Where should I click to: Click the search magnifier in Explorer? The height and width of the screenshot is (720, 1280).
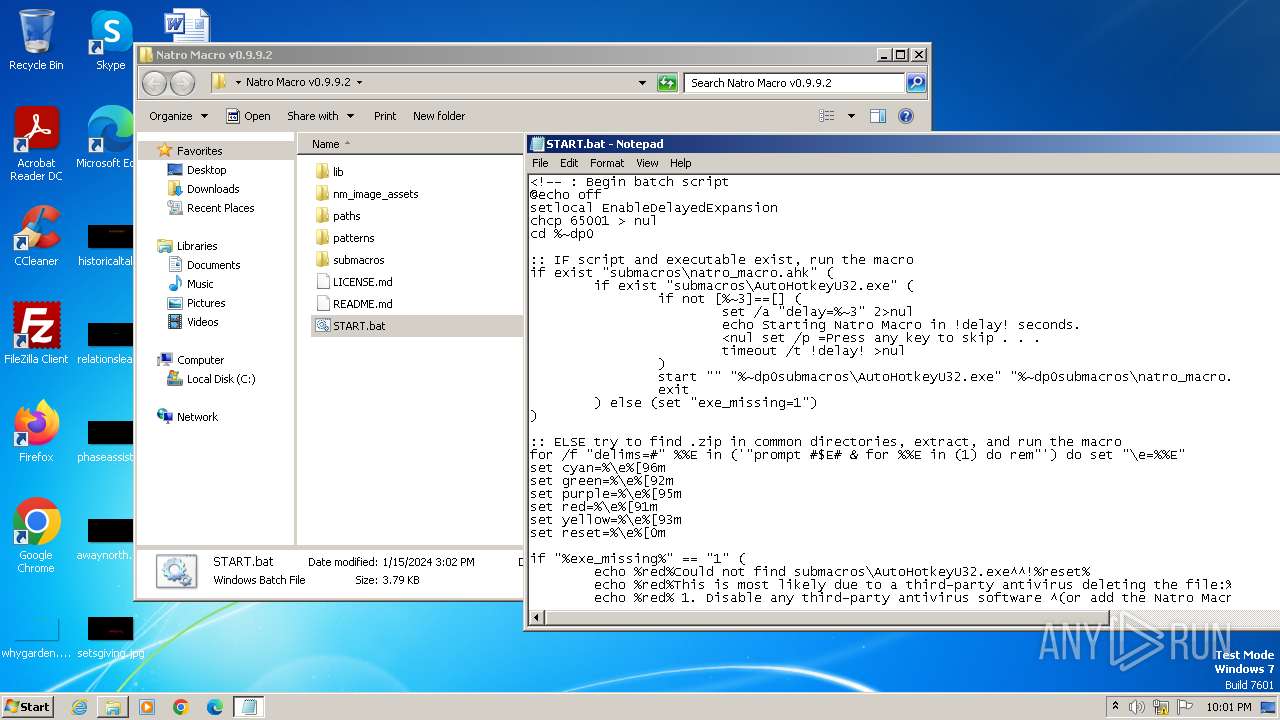[915, 83]
